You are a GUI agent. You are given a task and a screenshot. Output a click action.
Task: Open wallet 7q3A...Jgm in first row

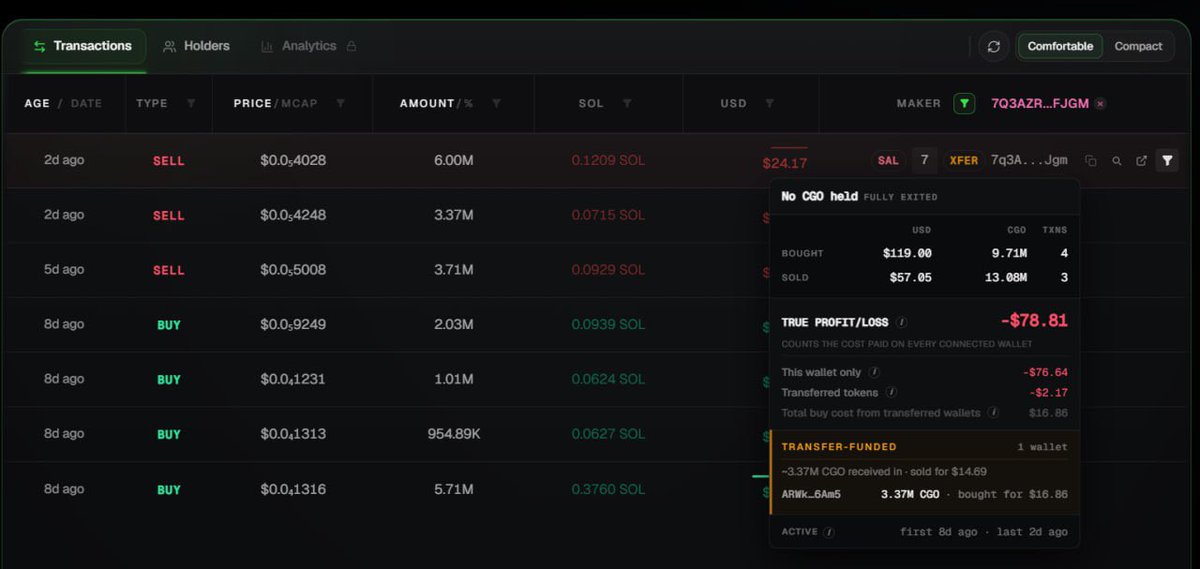(1029, 160)
